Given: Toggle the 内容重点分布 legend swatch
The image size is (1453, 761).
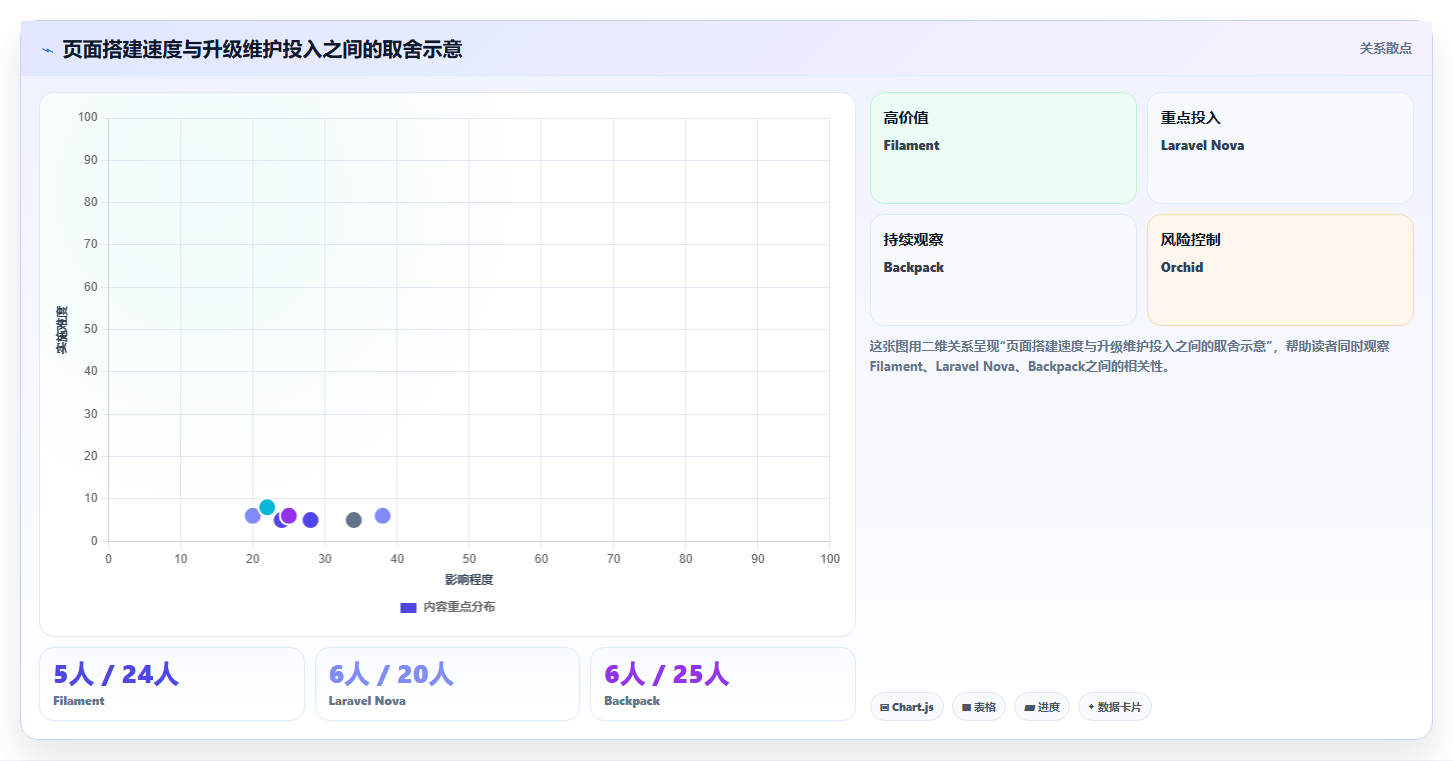Looking at the screenshot, I should pyautogui.click(x=408, y=607).
